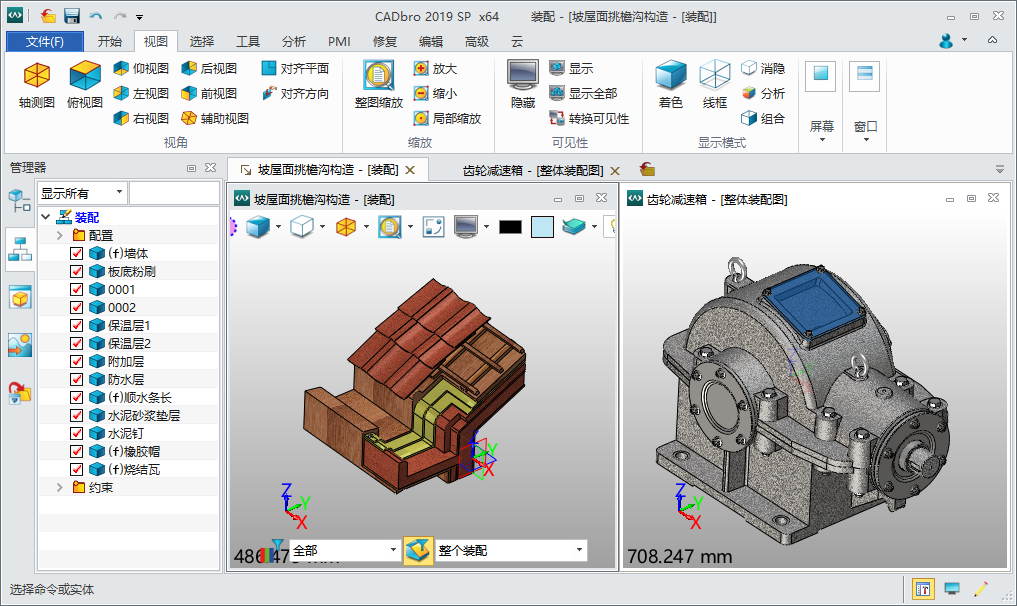Open 辅助视图 auxiliary view tool
The image size is (1017, 606).
click(215, 118)
